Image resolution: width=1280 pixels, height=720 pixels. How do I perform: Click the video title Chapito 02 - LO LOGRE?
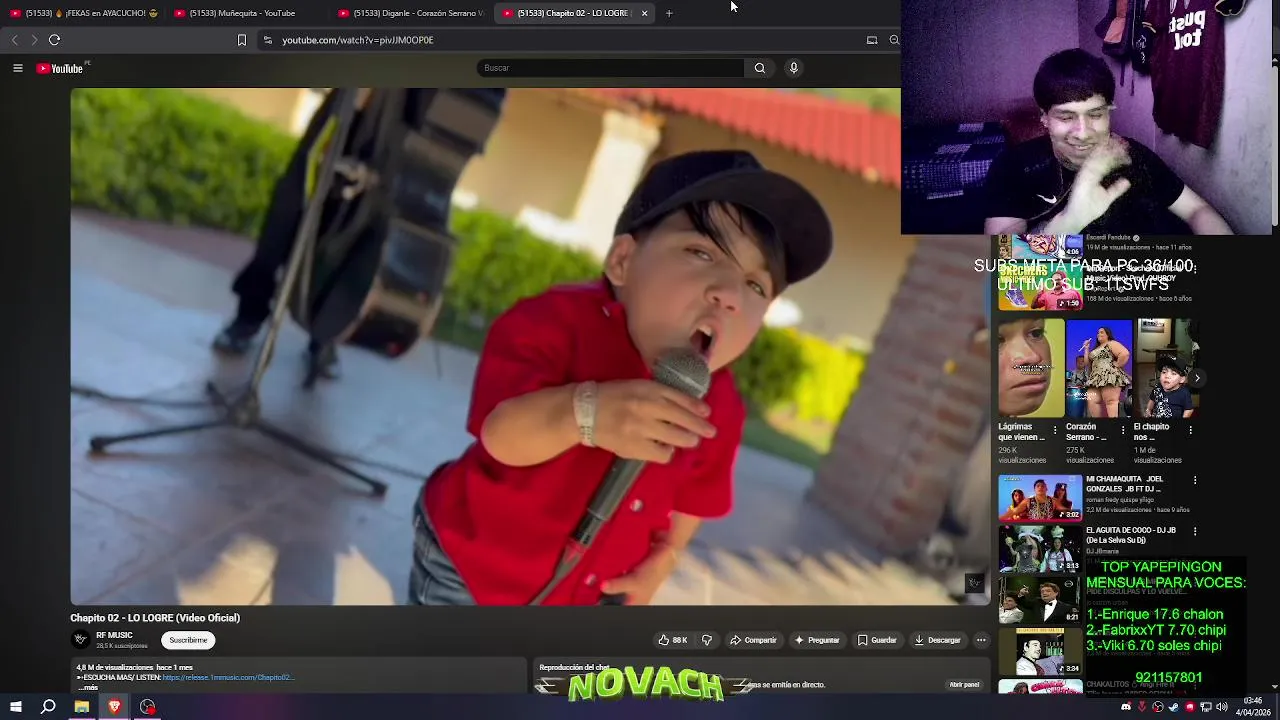click(155, 618)
